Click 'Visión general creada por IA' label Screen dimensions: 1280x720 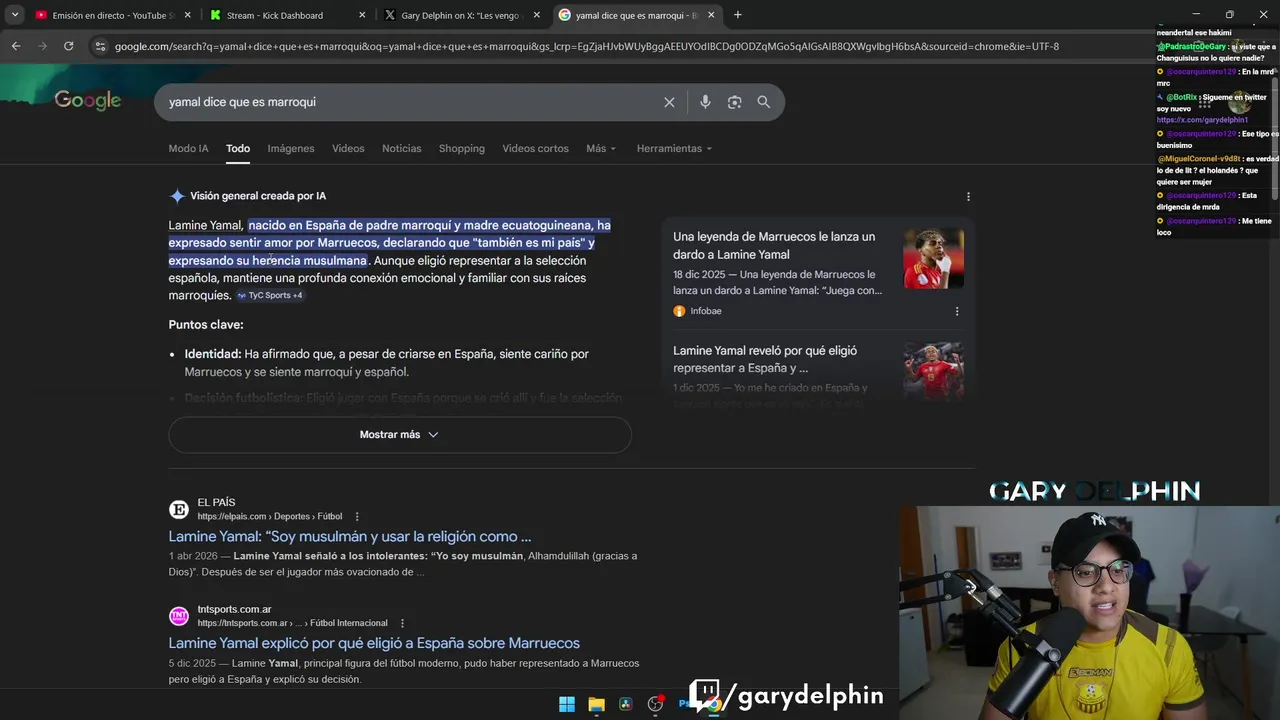tap(258, 196)
